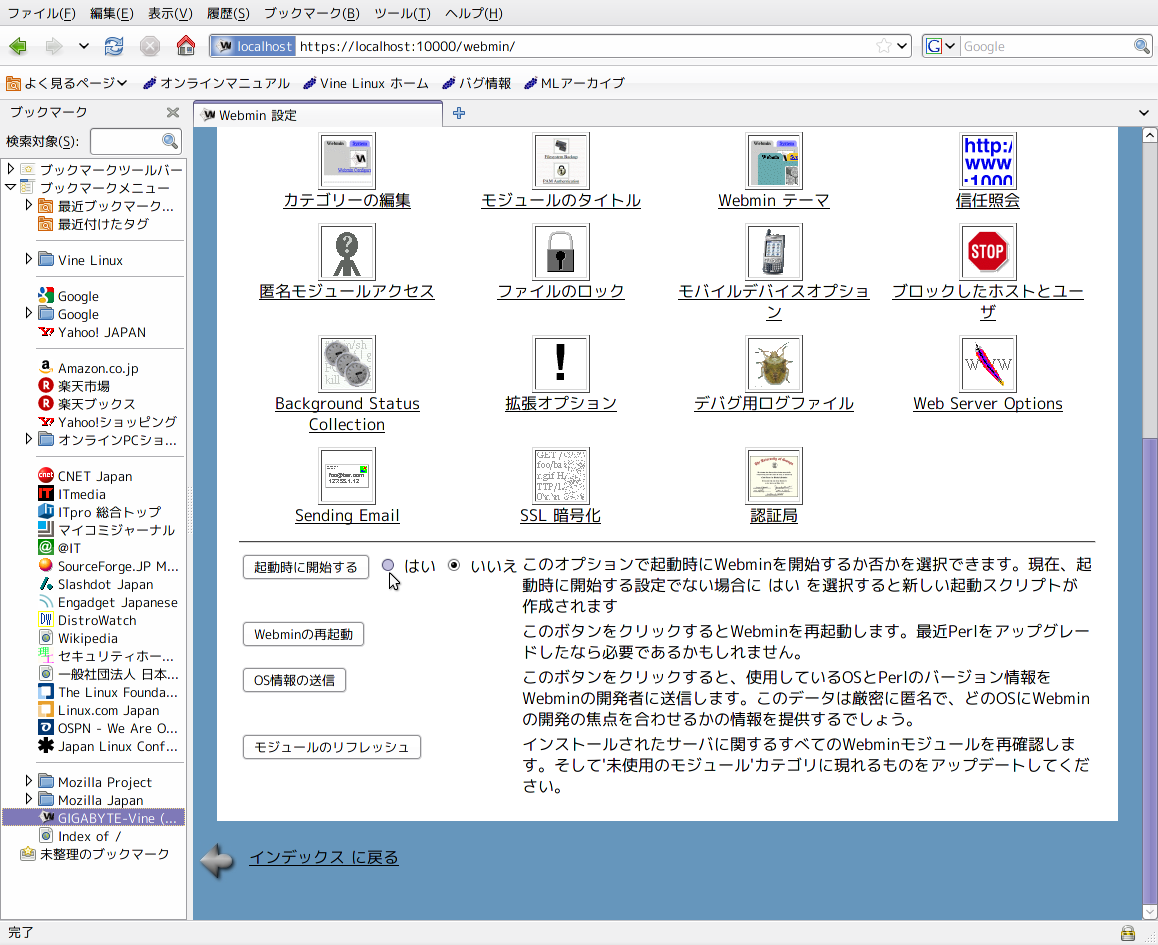Open the Wikipedia bookmark
The image size is (1158, 945).
coord(78,638)
